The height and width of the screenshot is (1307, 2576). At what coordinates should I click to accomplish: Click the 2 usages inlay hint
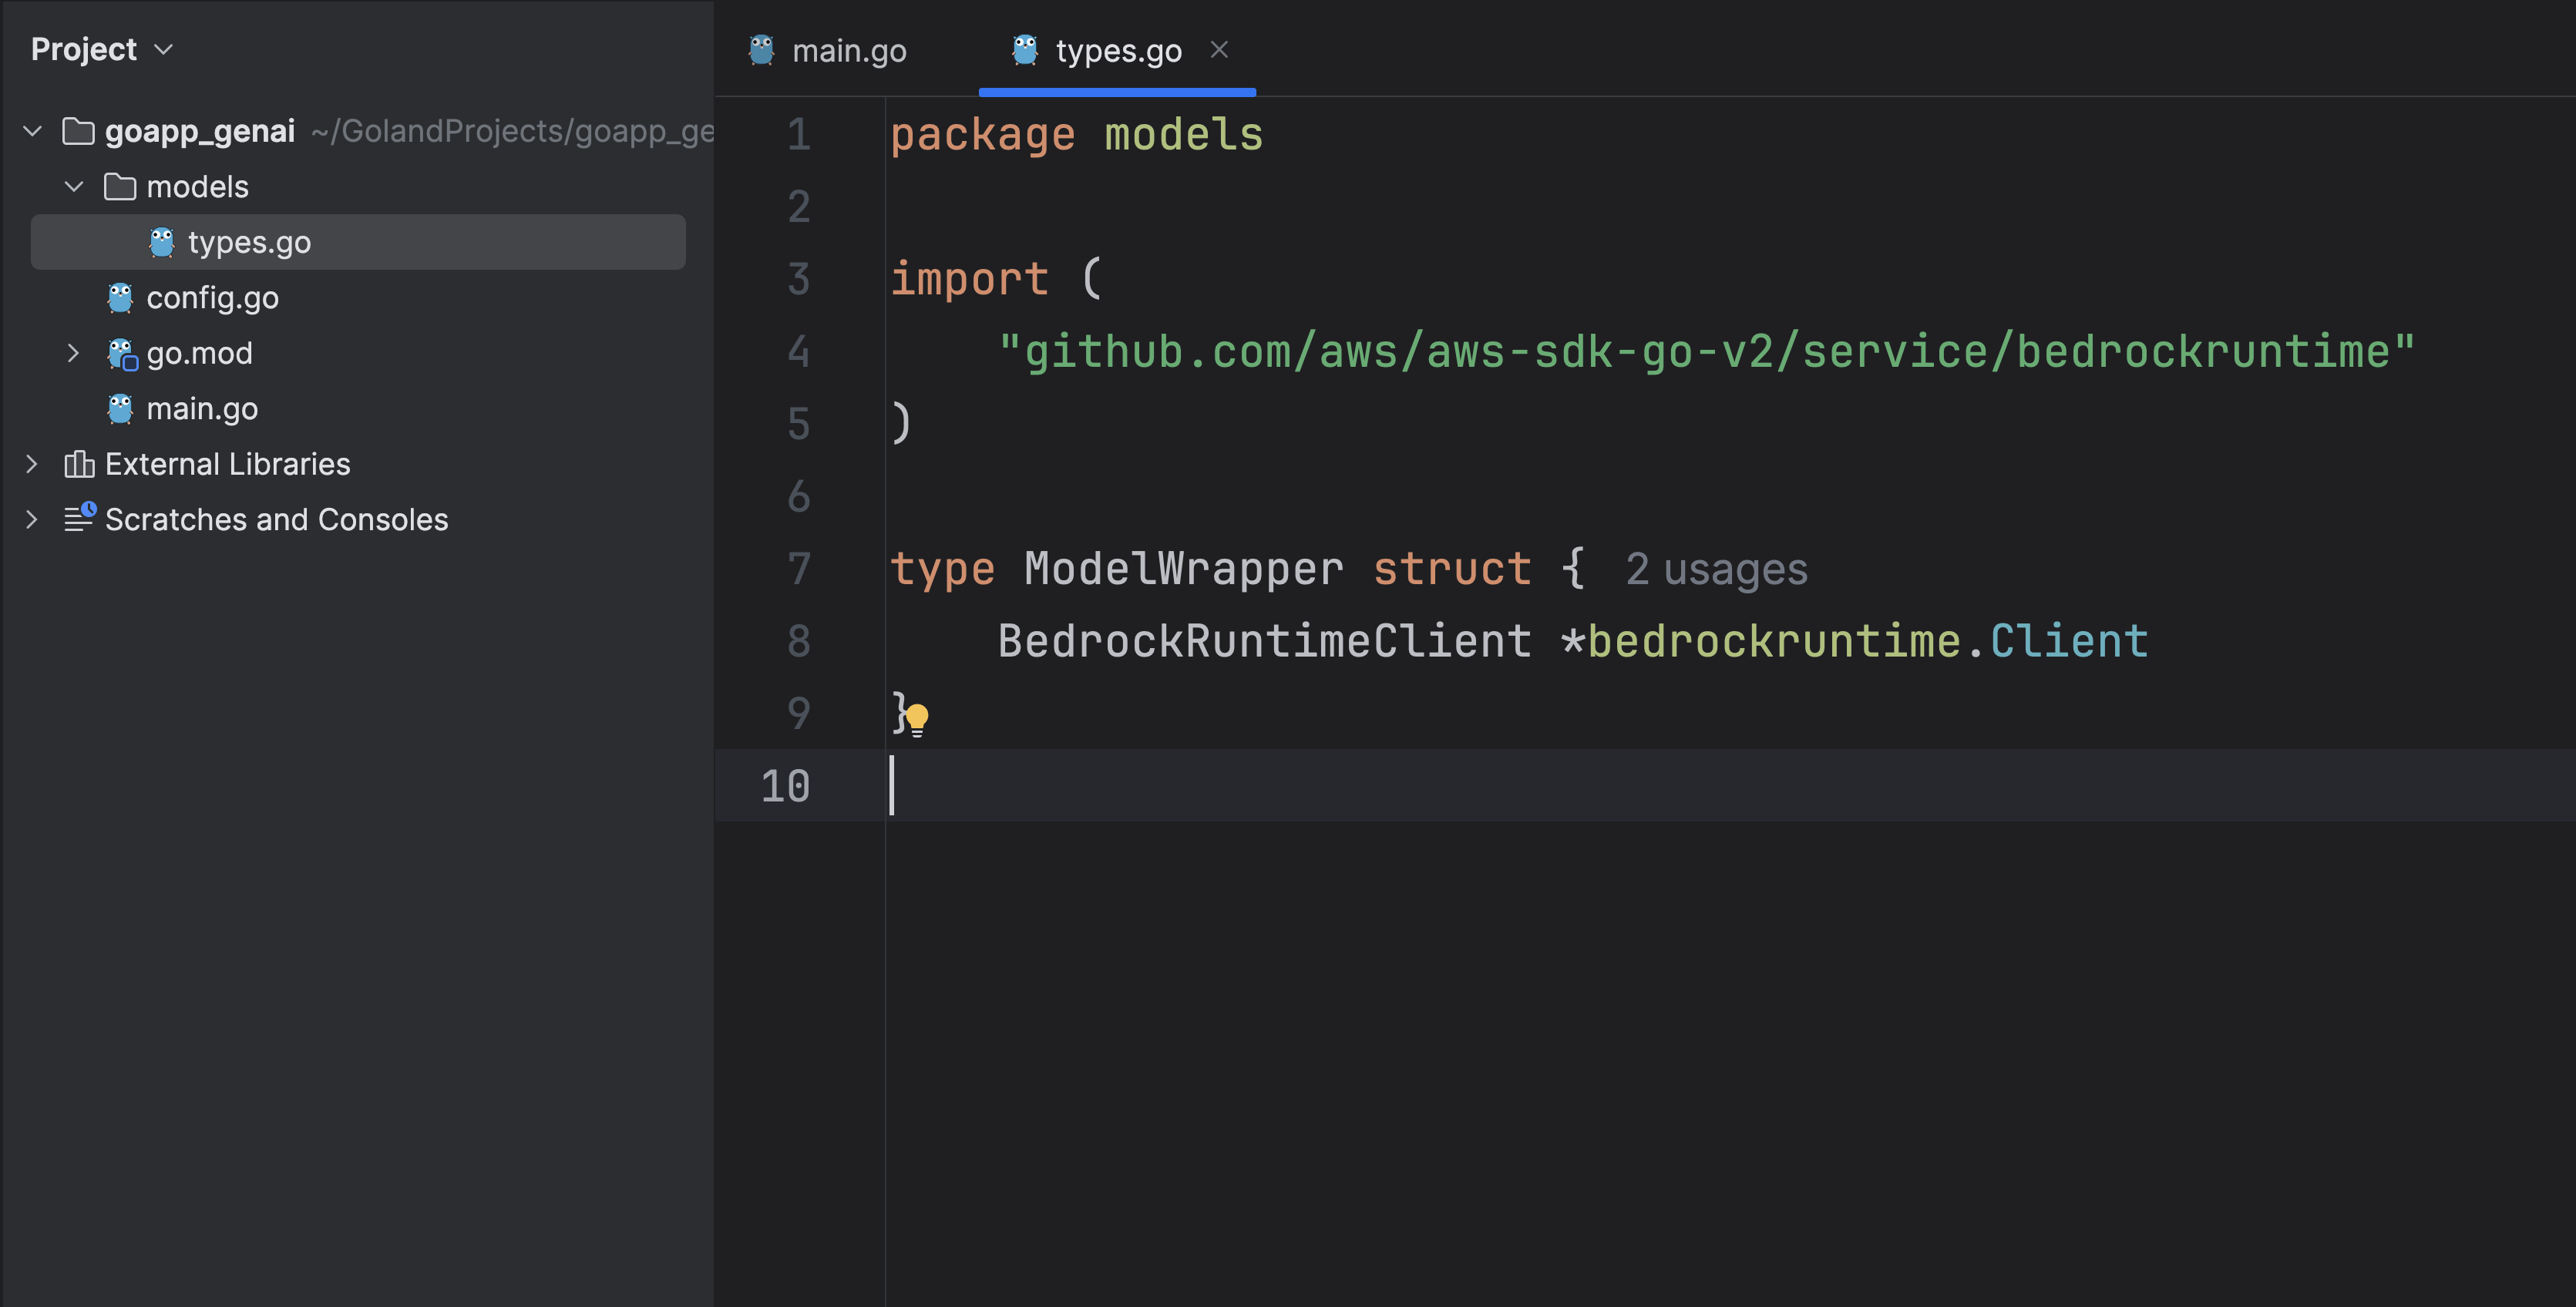click(1716, 569)
